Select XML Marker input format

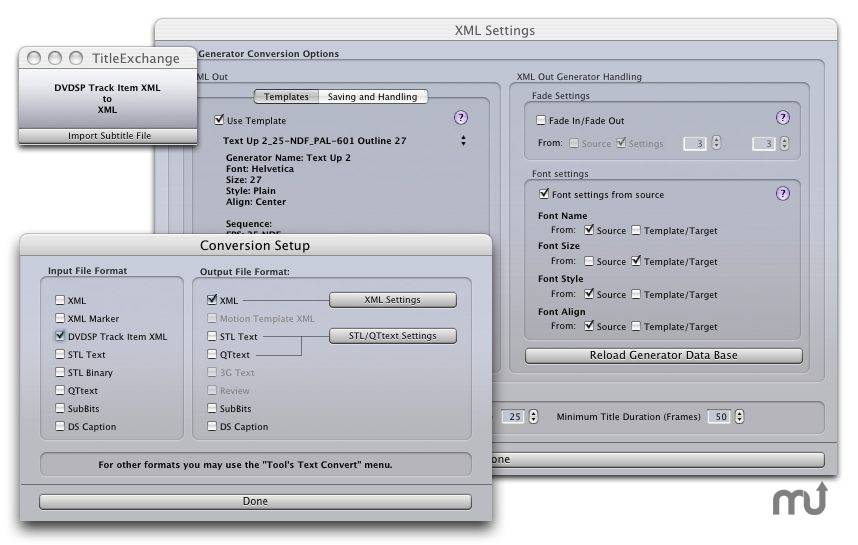click(60, 318)
